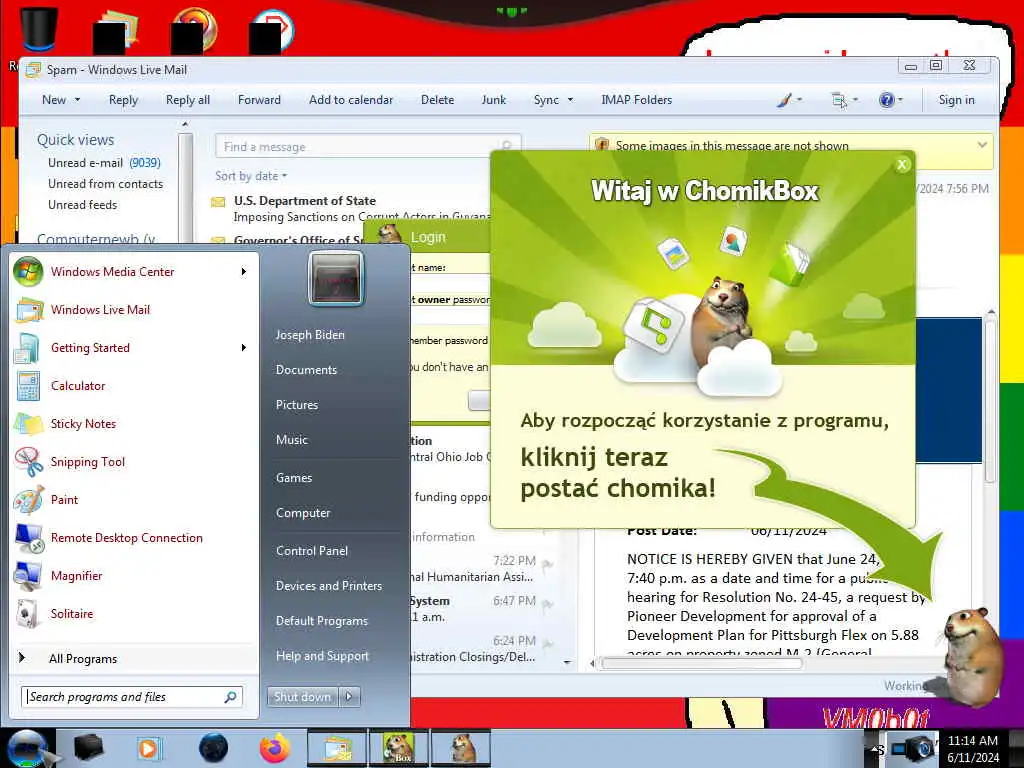The image size is (1024, 768).
Task: Open Computer from Start menu
Action: [x=303, y=513]
